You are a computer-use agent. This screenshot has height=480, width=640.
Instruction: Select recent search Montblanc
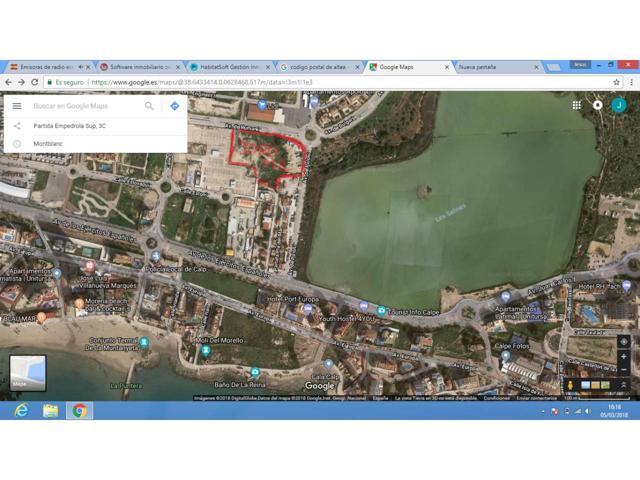(96, 144)
